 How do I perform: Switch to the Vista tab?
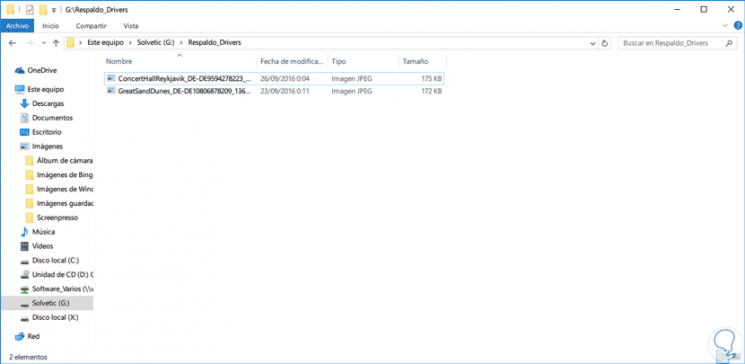pos(131,26)
